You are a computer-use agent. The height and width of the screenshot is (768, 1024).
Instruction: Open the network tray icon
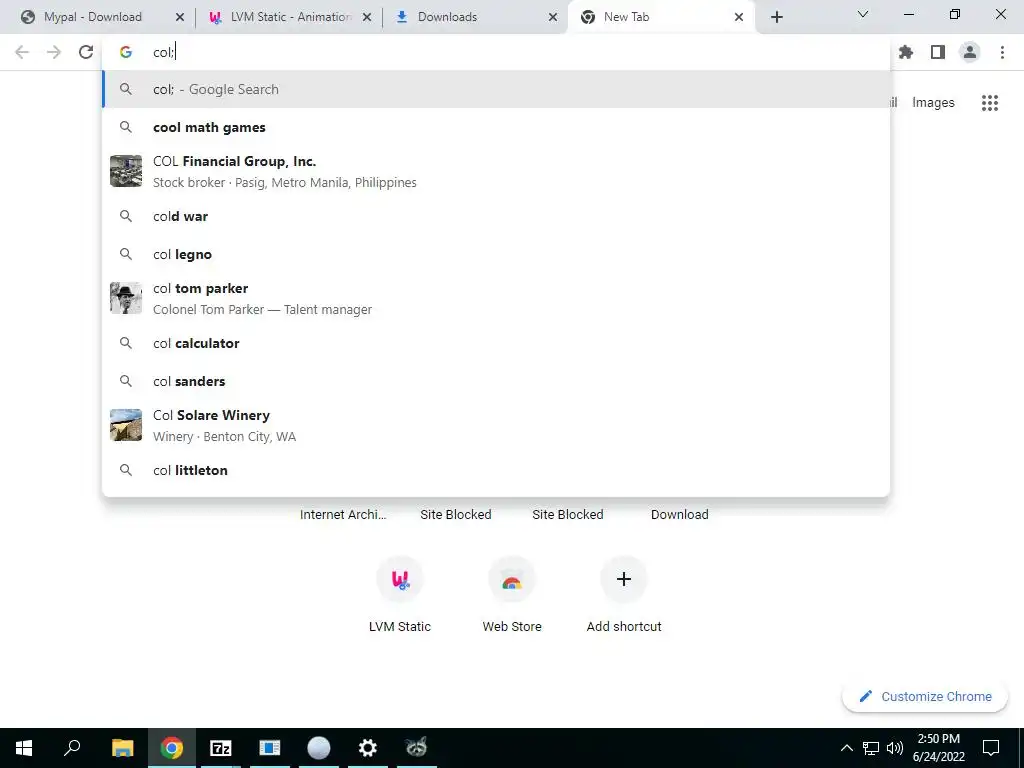tap(871, 748)
